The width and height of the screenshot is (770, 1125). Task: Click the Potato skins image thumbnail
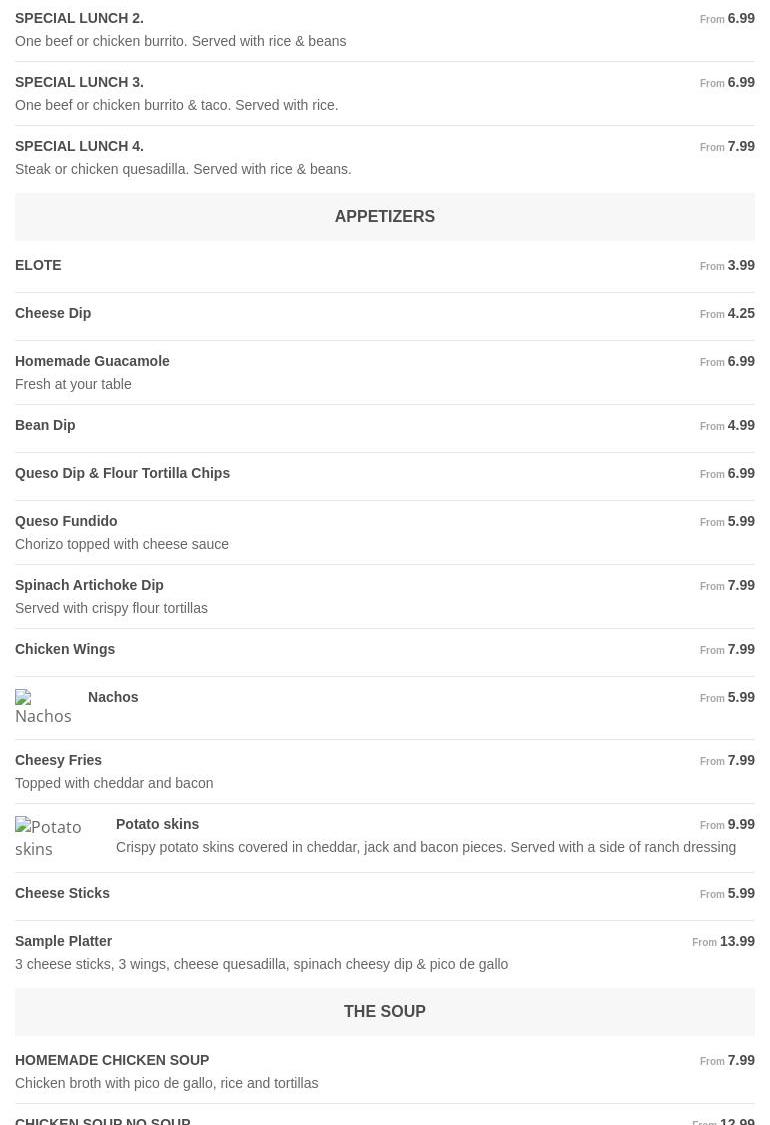pyautogui.click(x=57, y=837)
